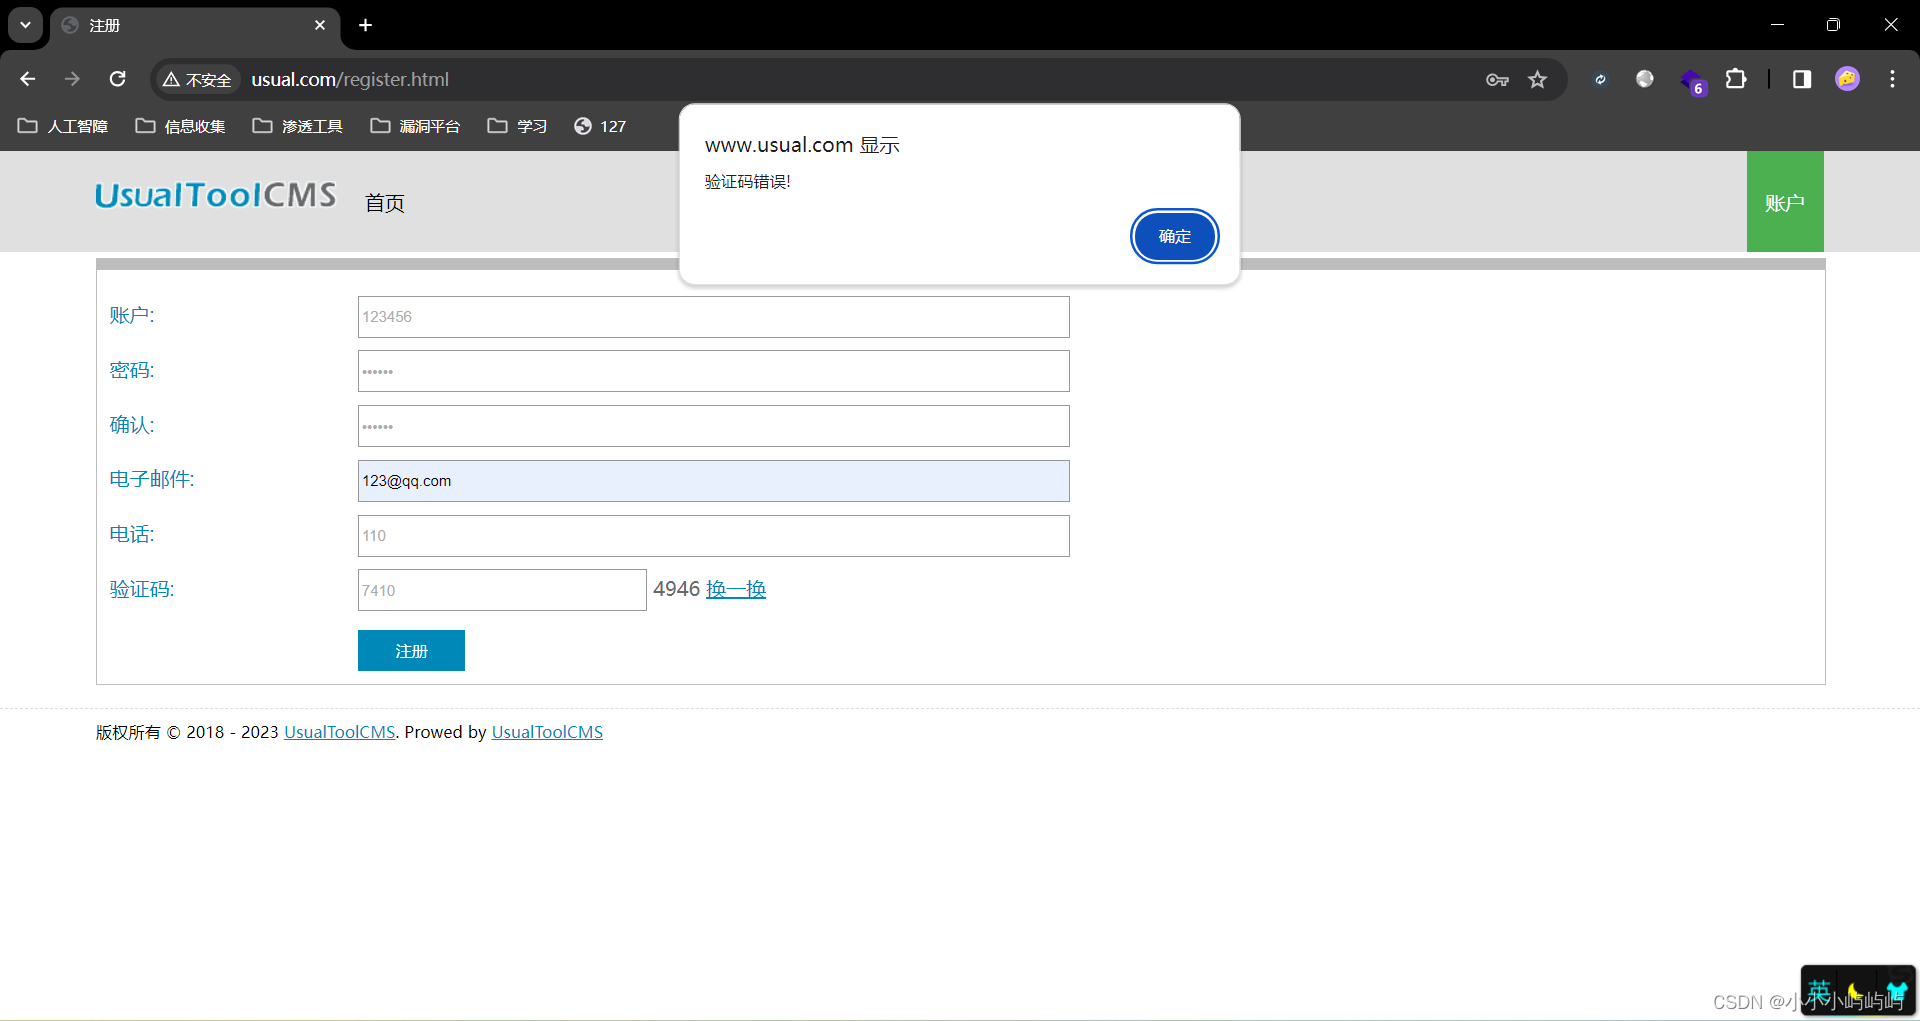Click the 电子邮件: label
The width and height of the screenshot is (1920, 1021).
(x=152, y=479)
